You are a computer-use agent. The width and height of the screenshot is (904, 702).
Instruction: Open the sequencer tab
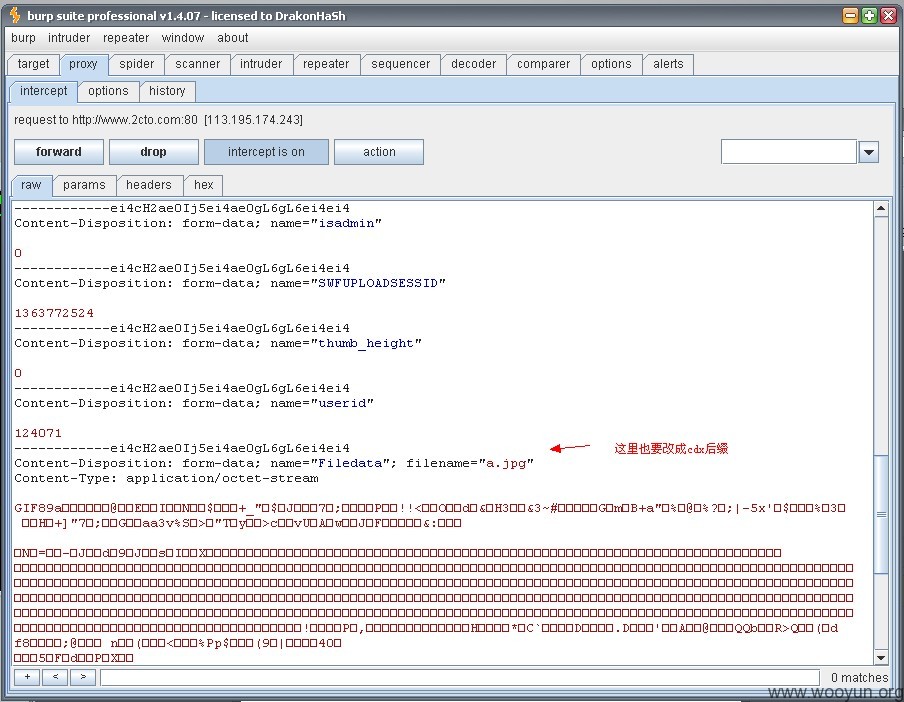click(x=401, y=64)
